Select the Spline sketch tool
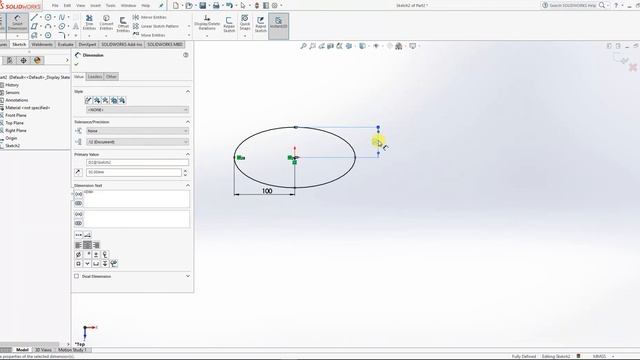640x360 pixels. [x=62, y=17]
